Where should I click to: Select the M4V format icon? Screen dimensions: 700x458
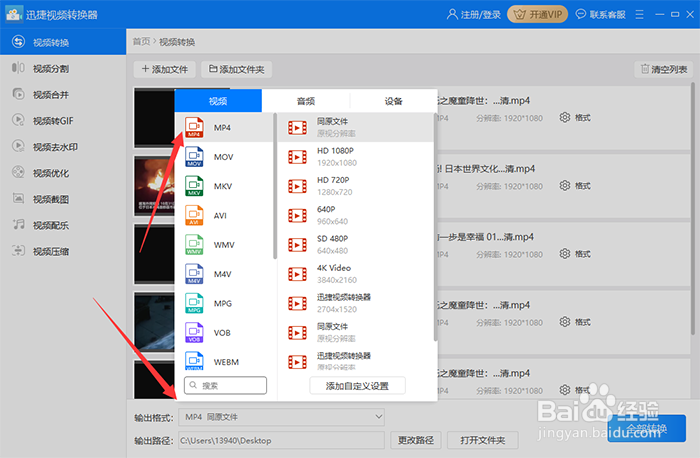[194, 274]
